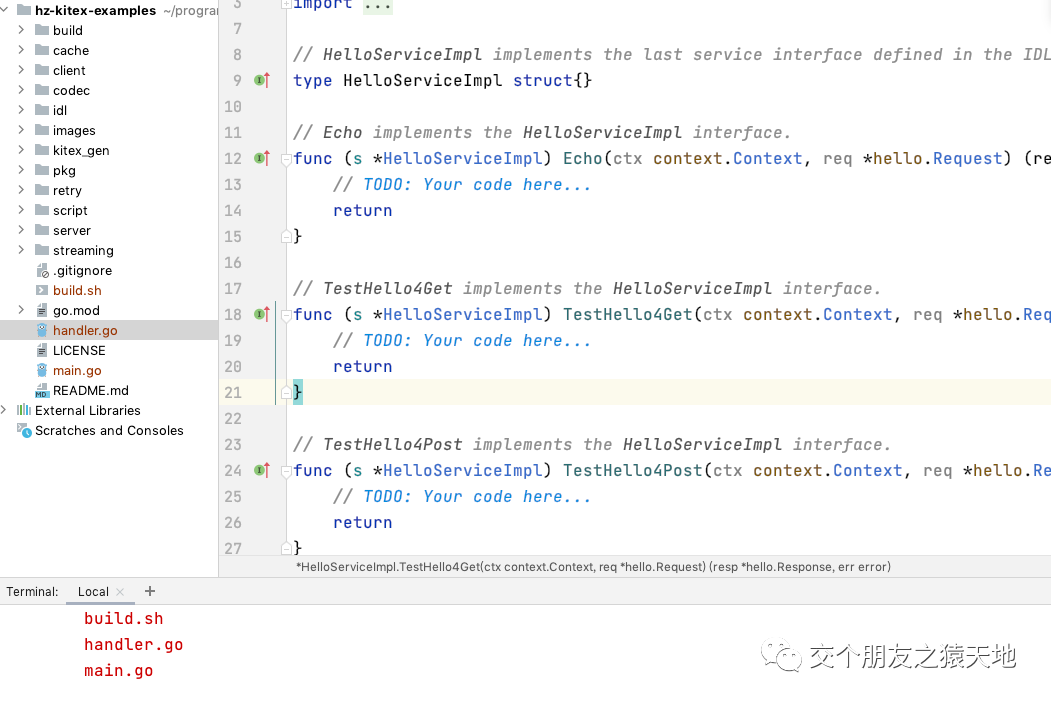Screen dimensions: 1051x703
Task: Close the Local terminal tab
Action: (x=120, y=592)
